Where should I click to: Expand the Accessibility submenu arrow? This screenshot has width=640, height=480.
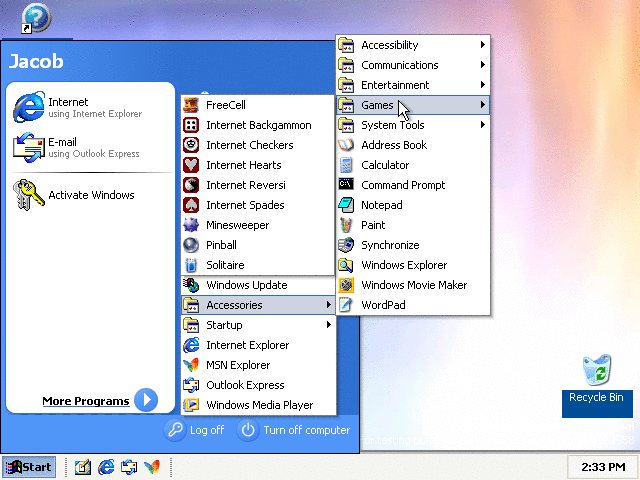tap(483, 45)
